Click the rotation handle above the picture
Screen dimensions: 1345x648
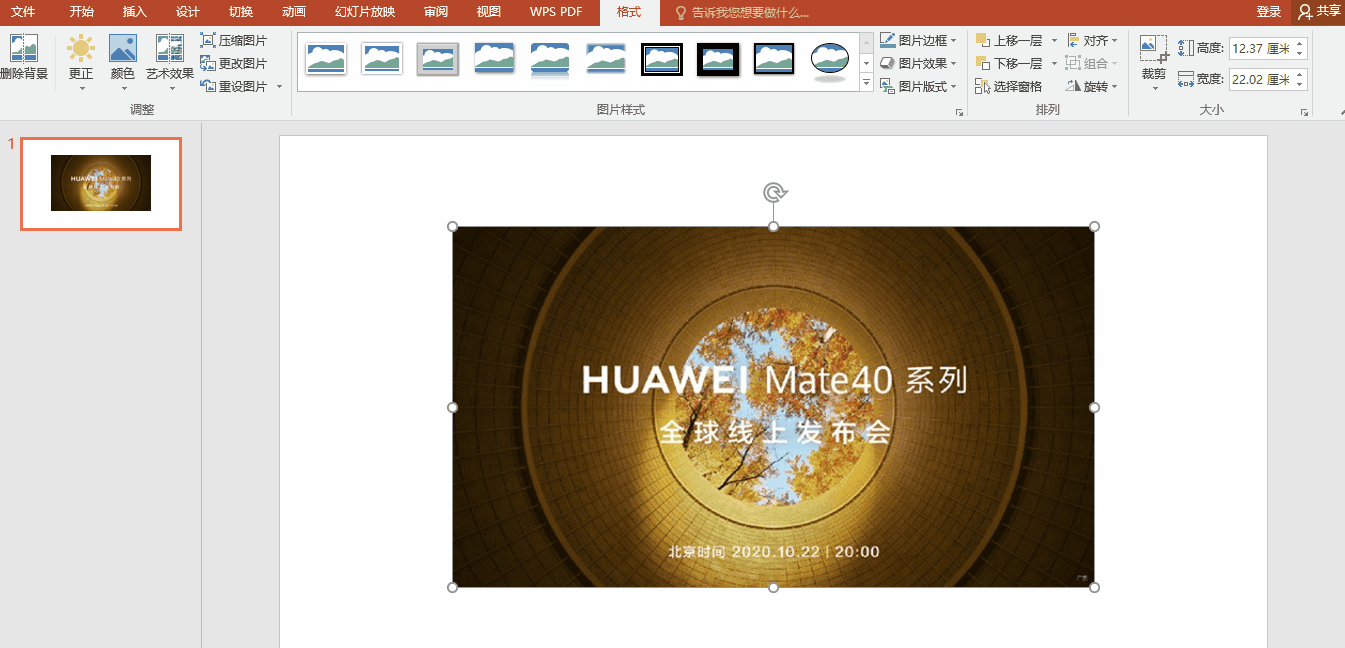[773, 192]
